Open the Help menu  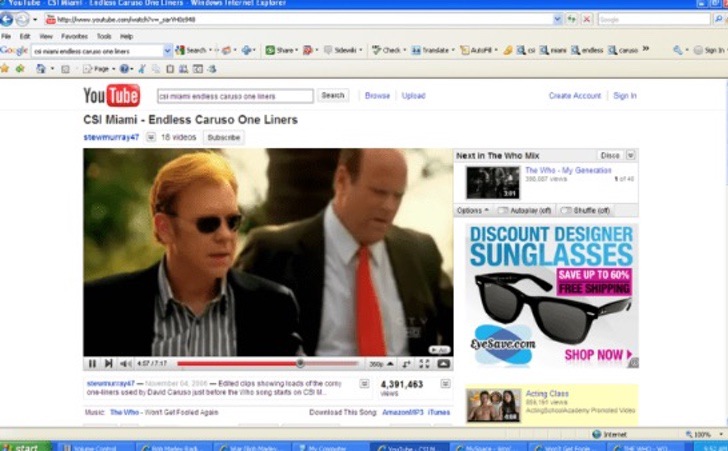coord(127,36)
